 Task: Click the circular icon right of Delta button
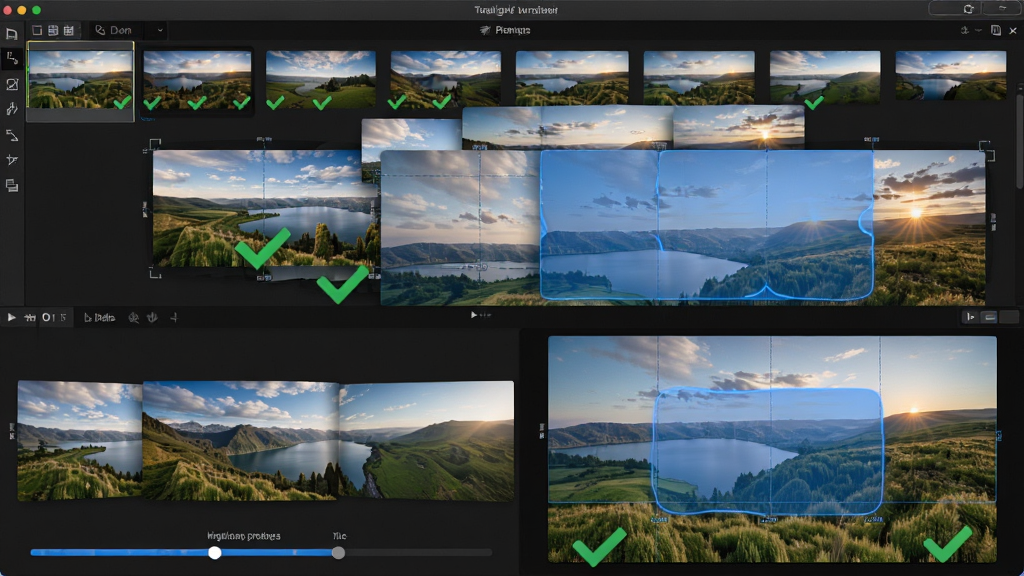point(133,317)
